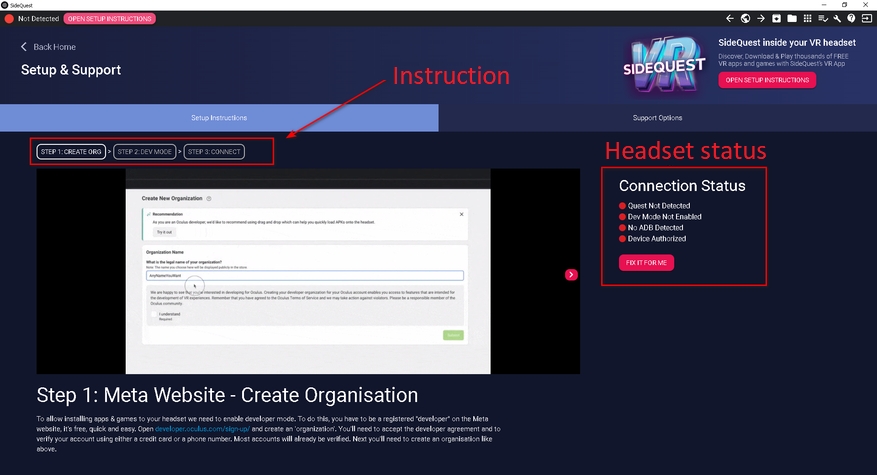Viewport: 877px width, 475px height.
Task: Click the help question mark icon
Action: (x=852, y=19)
